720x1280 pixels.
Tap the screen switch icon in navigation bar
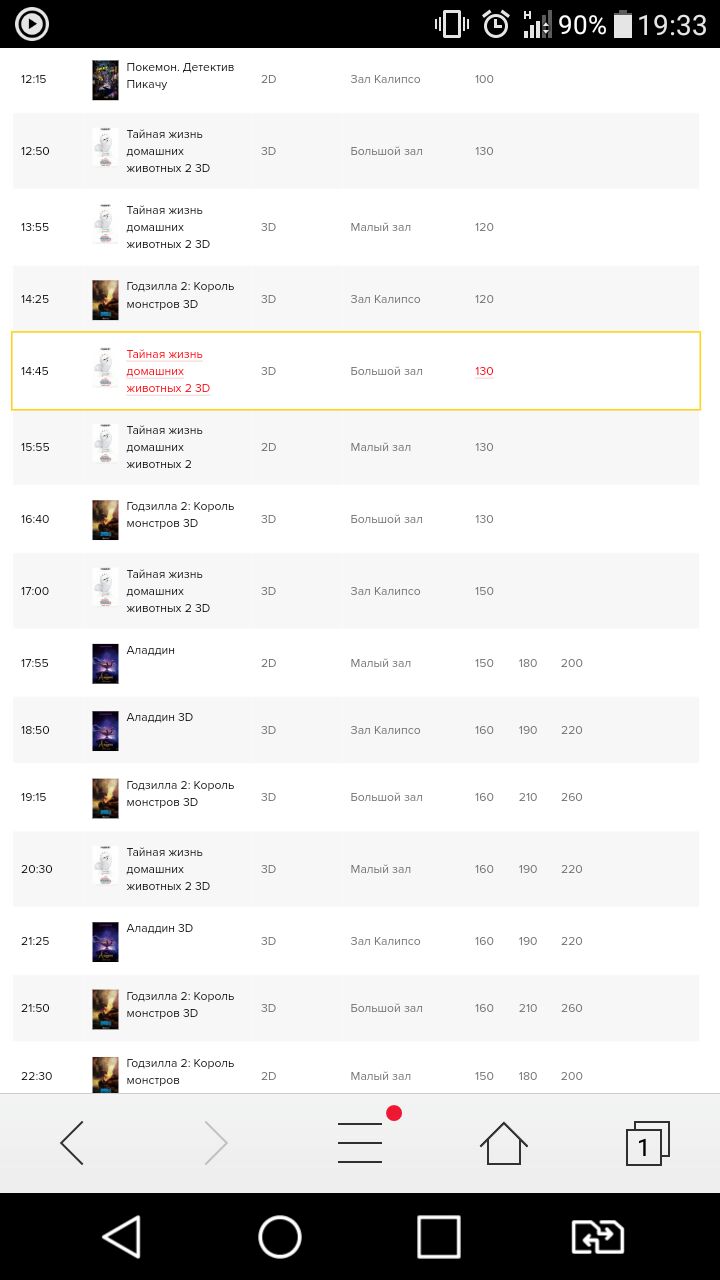(x=598, y=1237)
